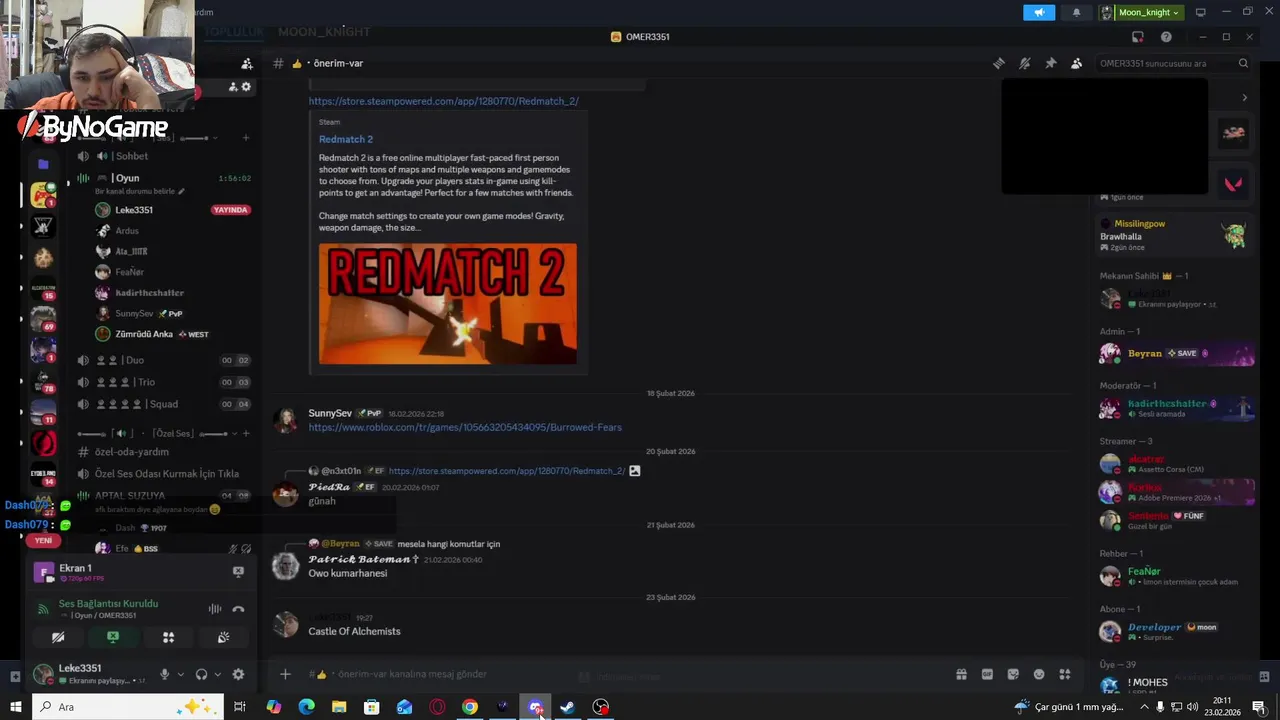Open the replied Redmatch_2 store link

point(506,471)
